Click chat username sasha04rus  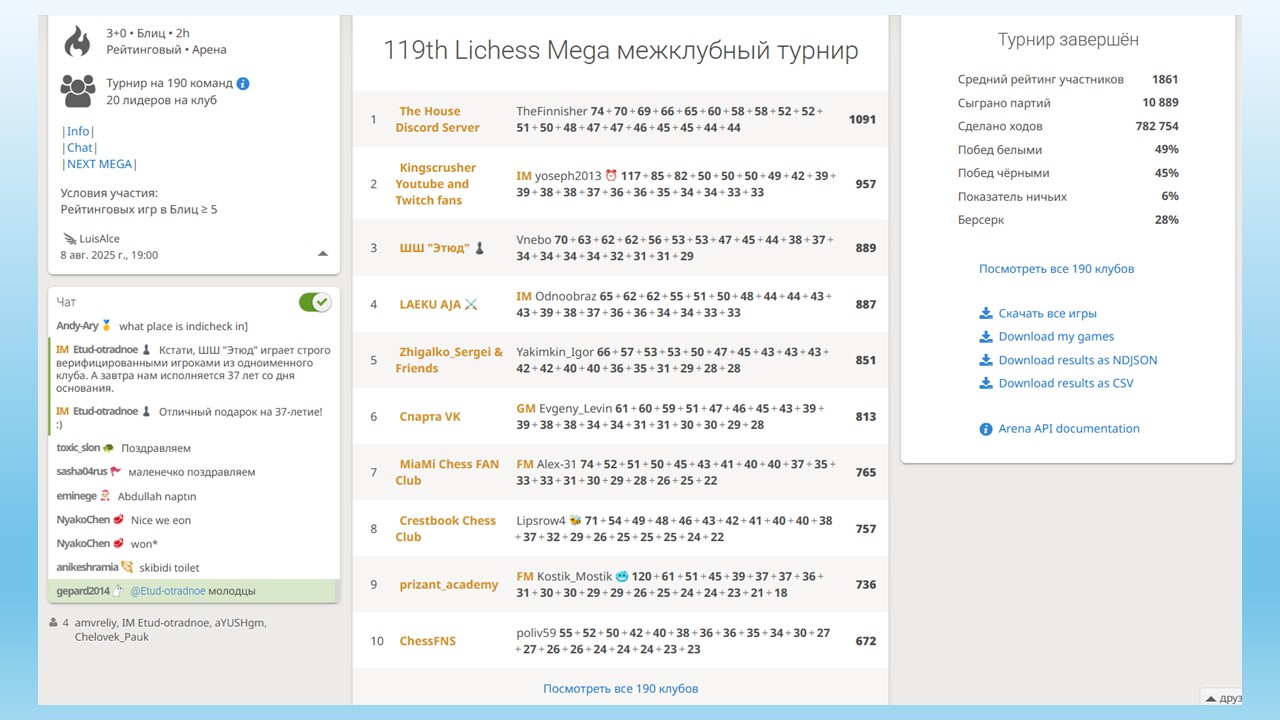[81, 472]
